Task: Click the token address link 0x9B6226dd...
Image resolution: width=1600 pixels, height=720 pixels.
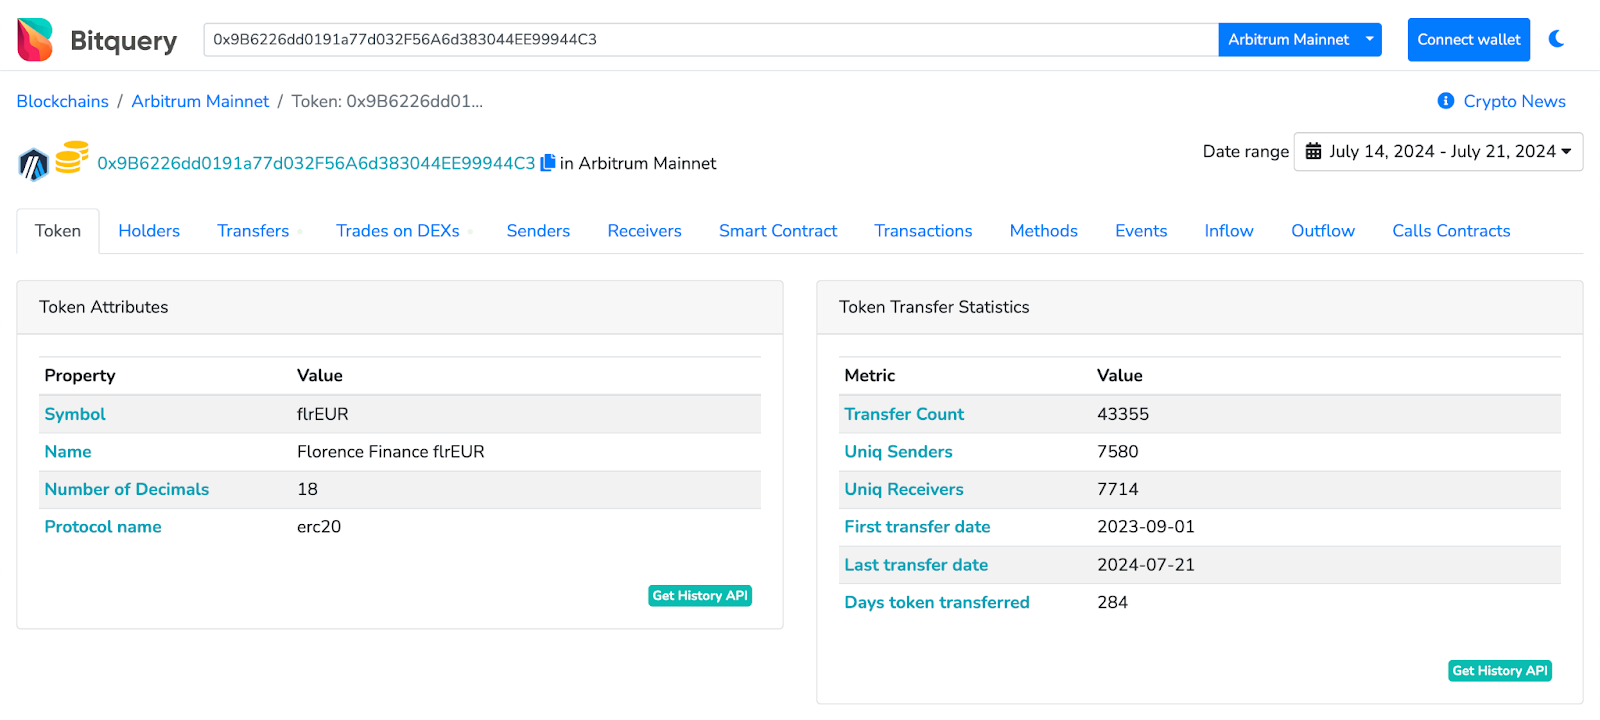Action: coord(316,163)
